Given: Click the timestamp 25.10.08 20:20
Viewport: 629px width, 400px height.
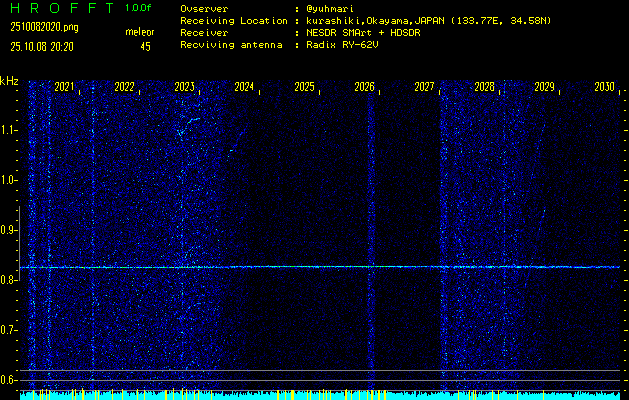Looking at the screenshot, I should click(x=42, y=47).
